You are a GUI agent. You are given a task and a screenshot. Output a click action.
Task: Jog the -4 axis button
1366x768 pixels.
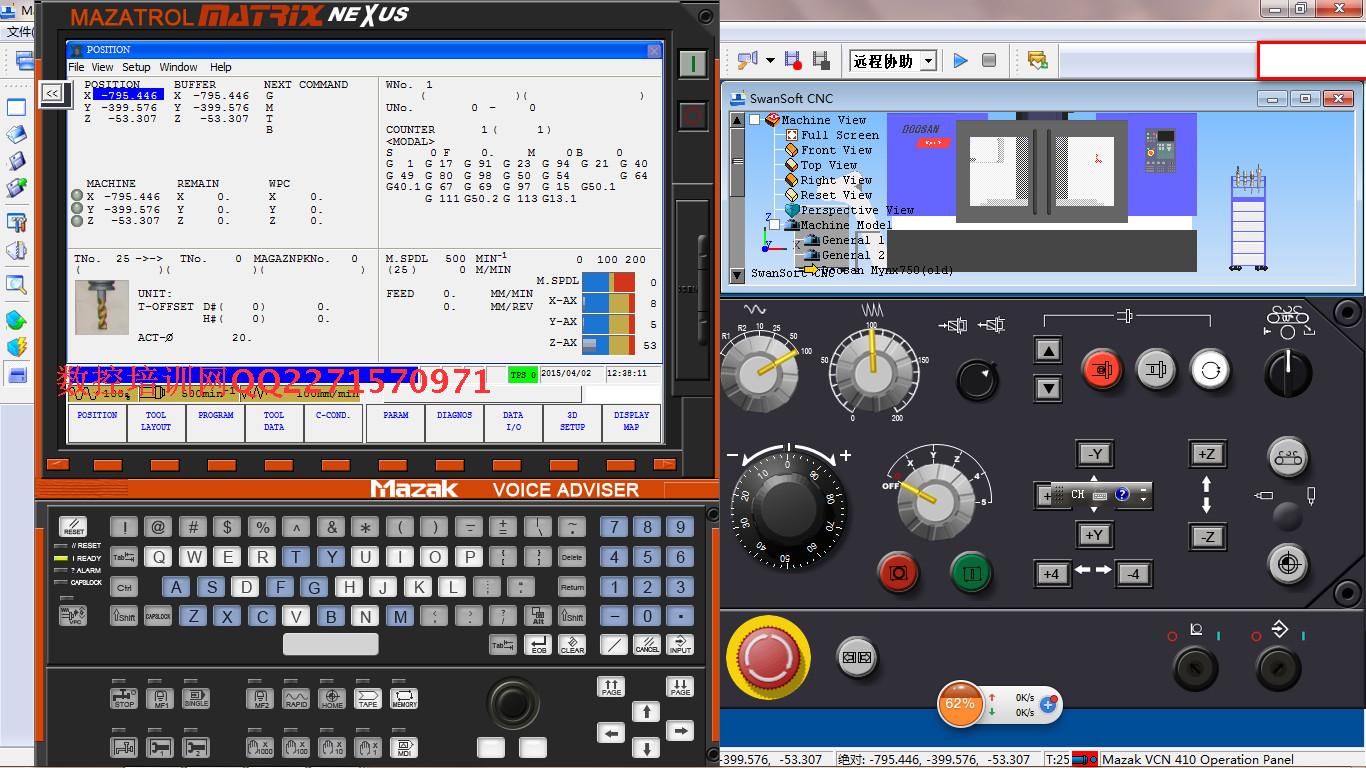(1132, 574)
